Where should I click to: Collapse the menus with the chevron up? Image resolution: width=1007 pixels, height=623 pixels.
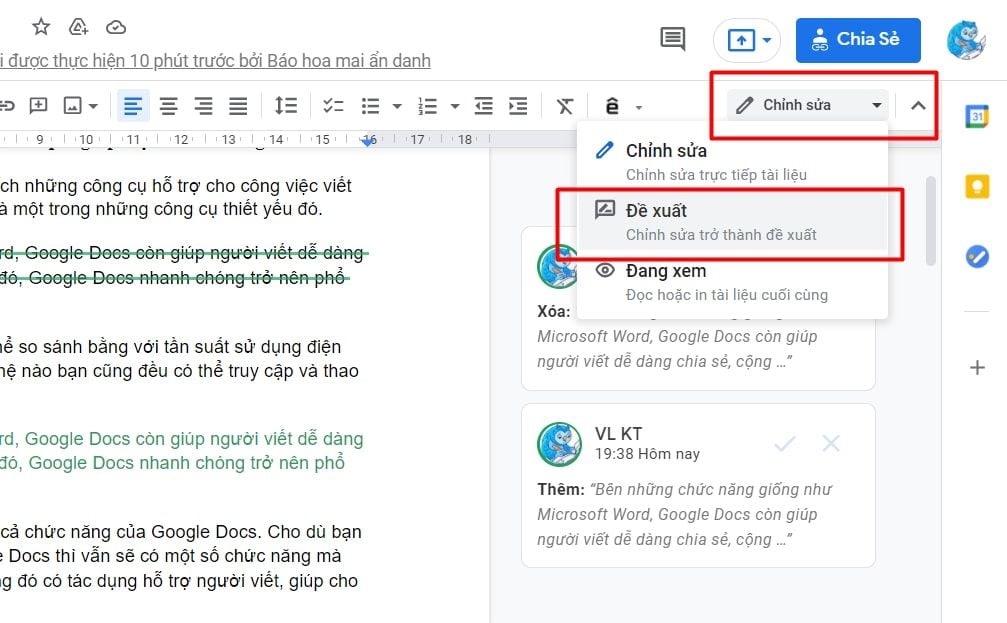click(918, 105)
